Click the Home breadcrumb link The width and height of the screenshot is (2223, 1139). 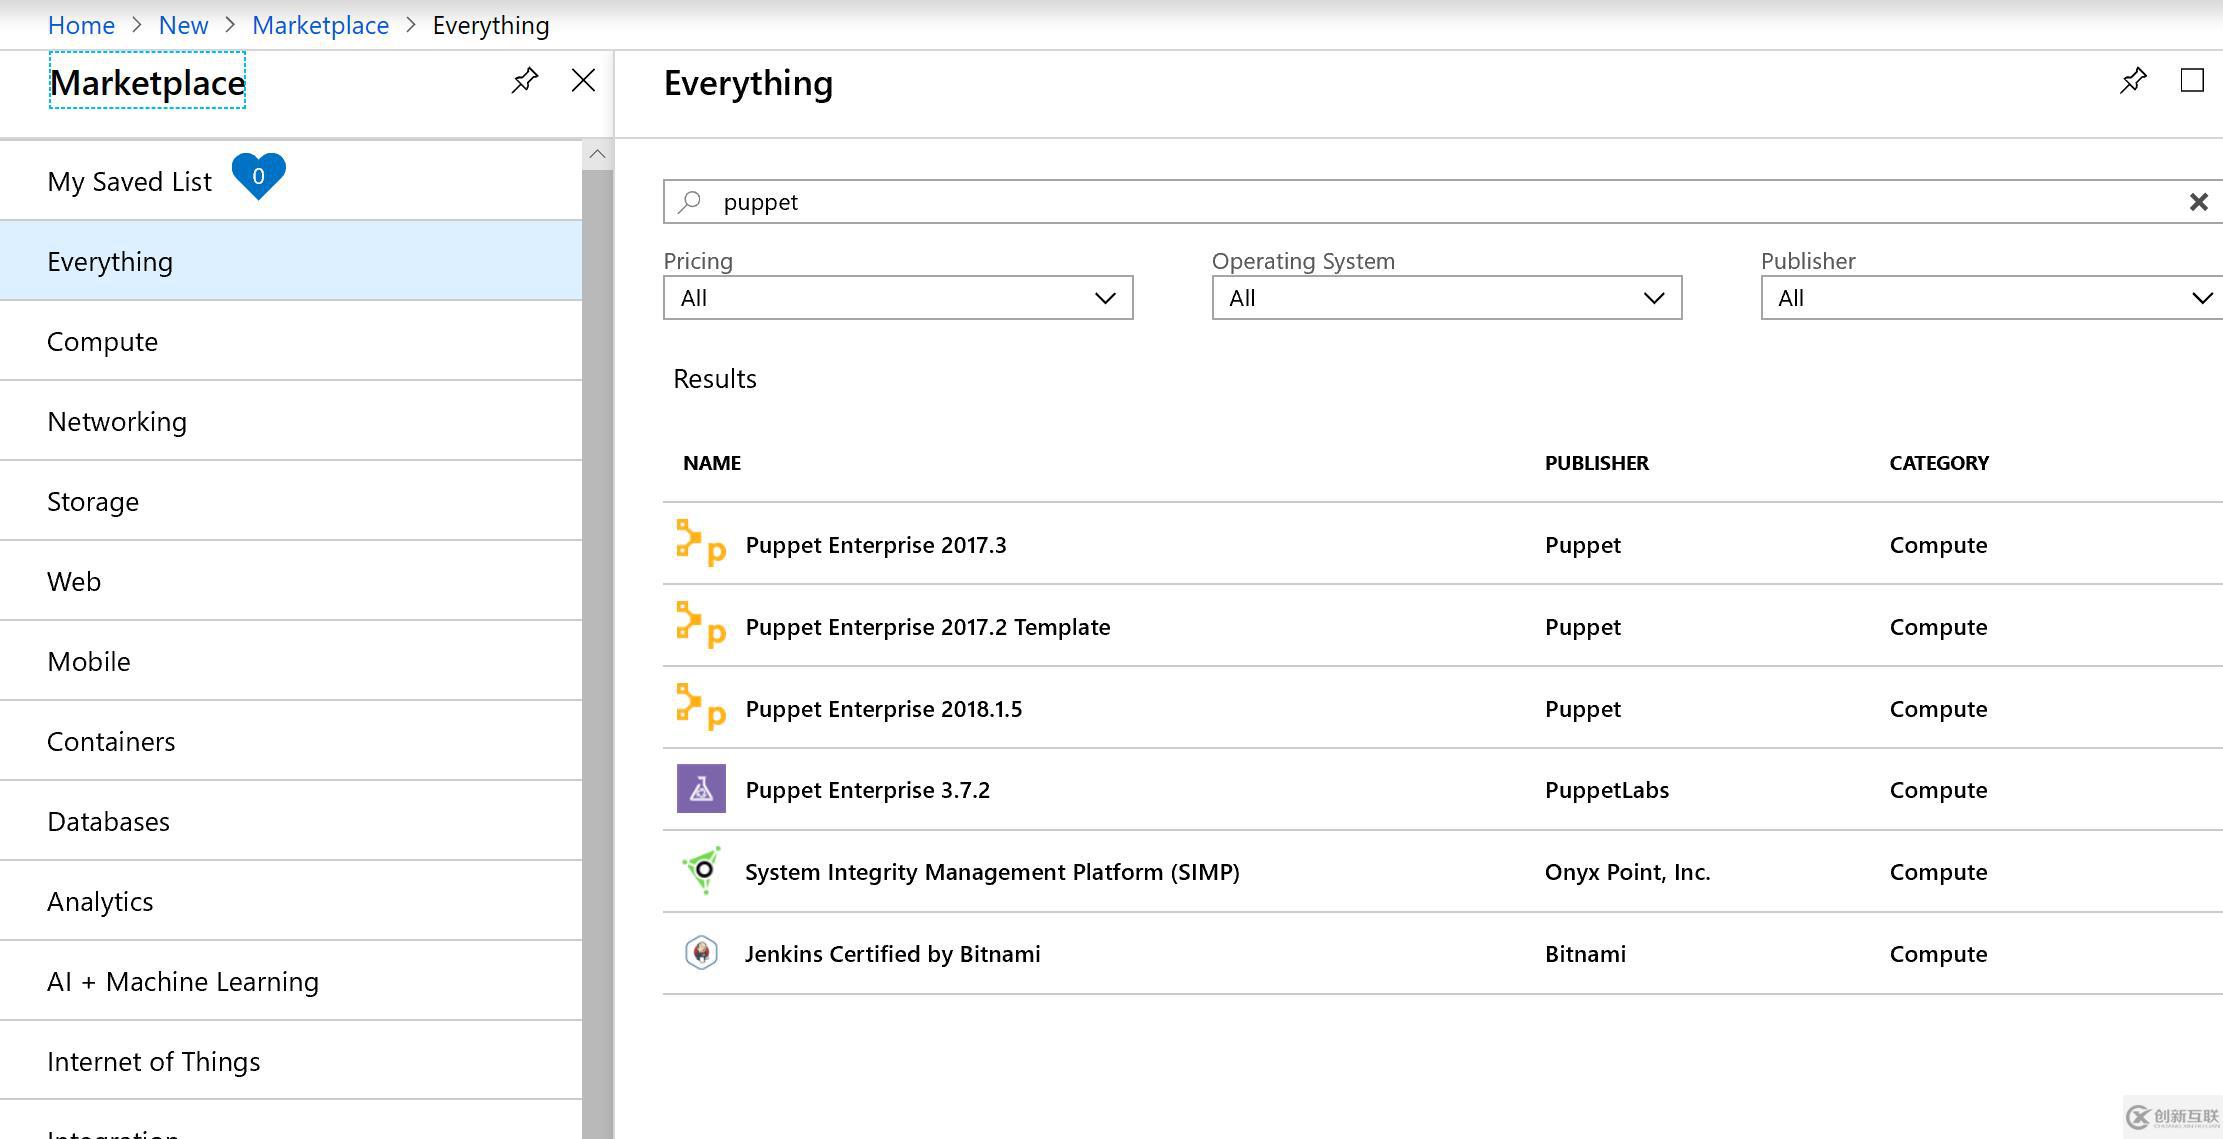coord(81,23)
